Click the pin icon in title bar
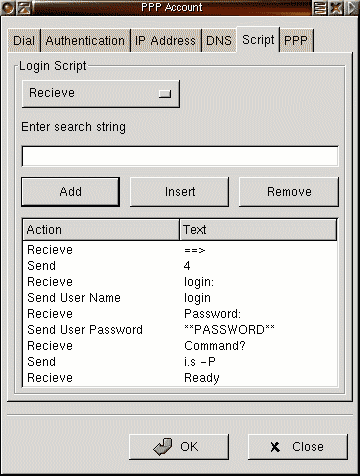This screenshot has width=360, height=476. point(24,7)
